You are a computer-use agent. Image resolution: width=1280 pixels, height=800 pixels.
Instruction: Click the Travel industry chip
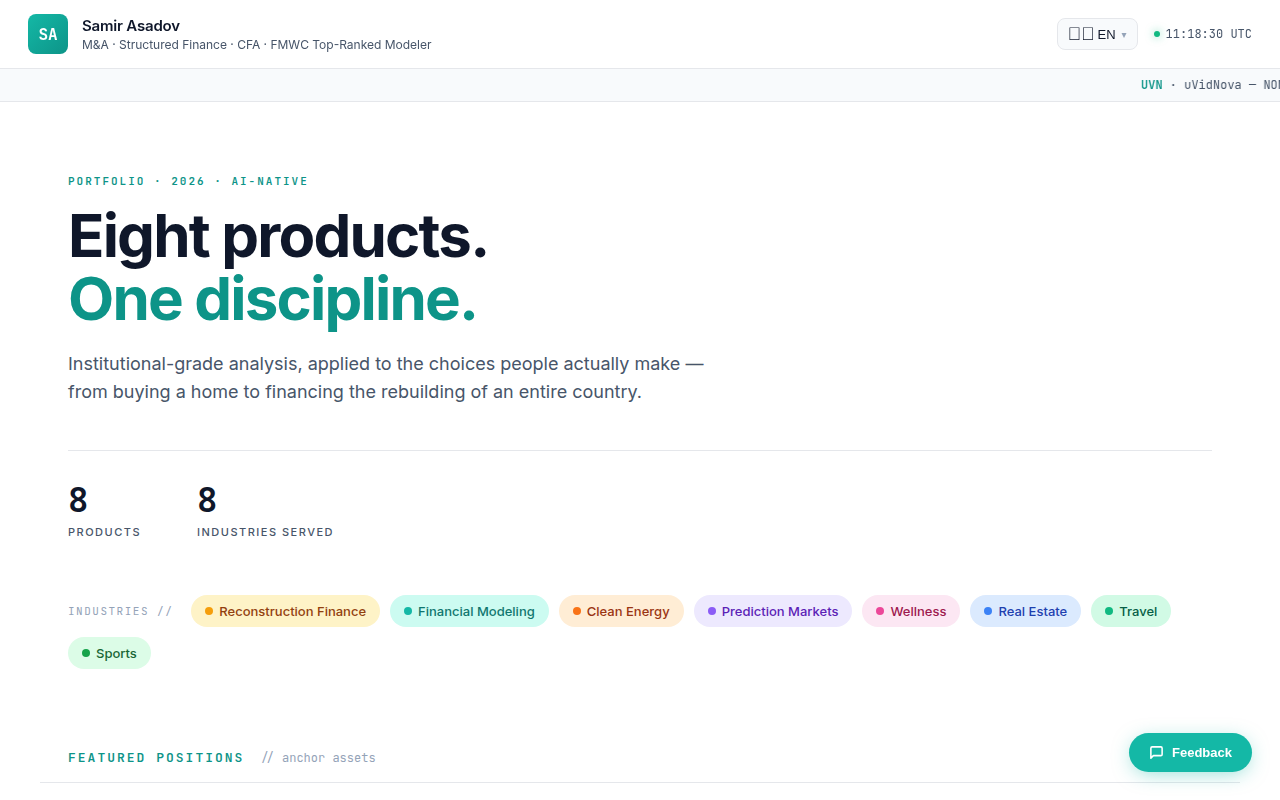[1131, 611]
